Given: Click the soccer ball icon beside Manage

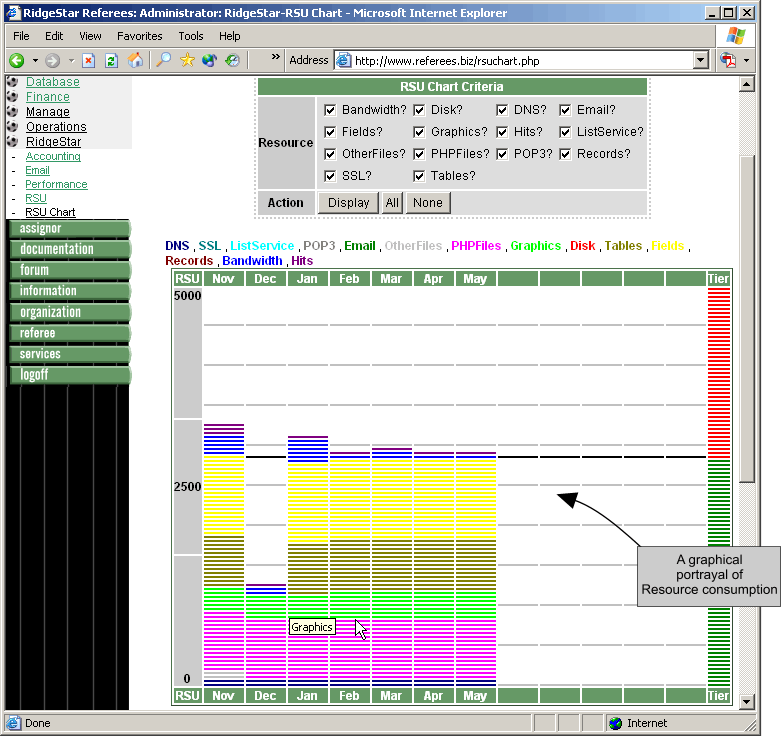Looking at the screenshot, I should pyautogui.click(x=13, y=111).
